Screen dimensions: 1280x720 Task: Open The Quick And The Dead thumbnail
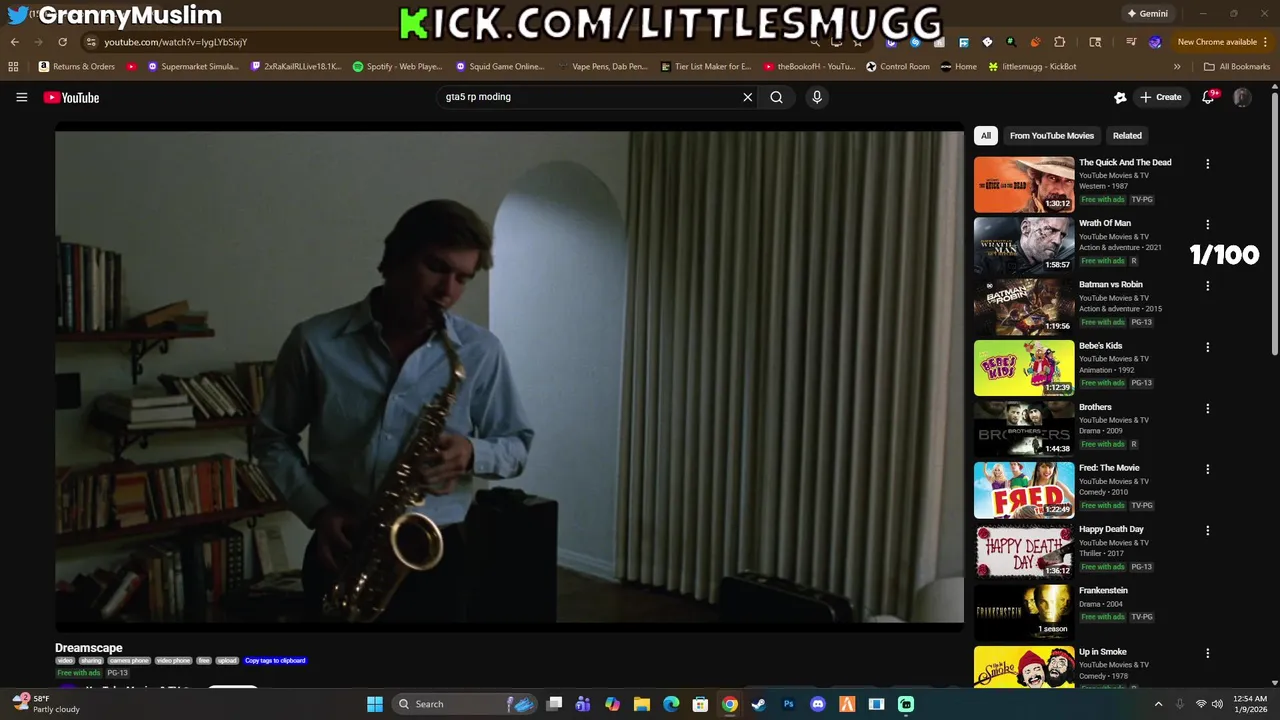click(x=1024, y=184)
